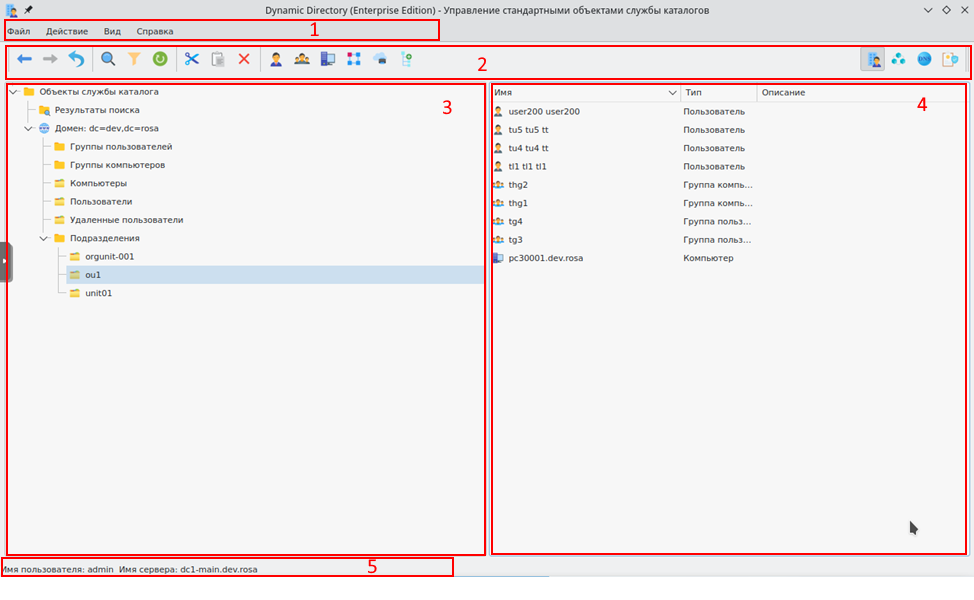Viewport: 974px width, 600px height.
Task: Toggle the directory objects view button
Action: click(x=872, y=60)
